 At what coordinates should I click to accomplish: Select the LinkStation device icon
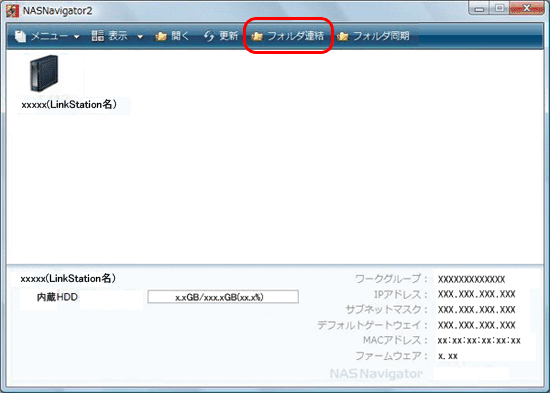point(44,73)
